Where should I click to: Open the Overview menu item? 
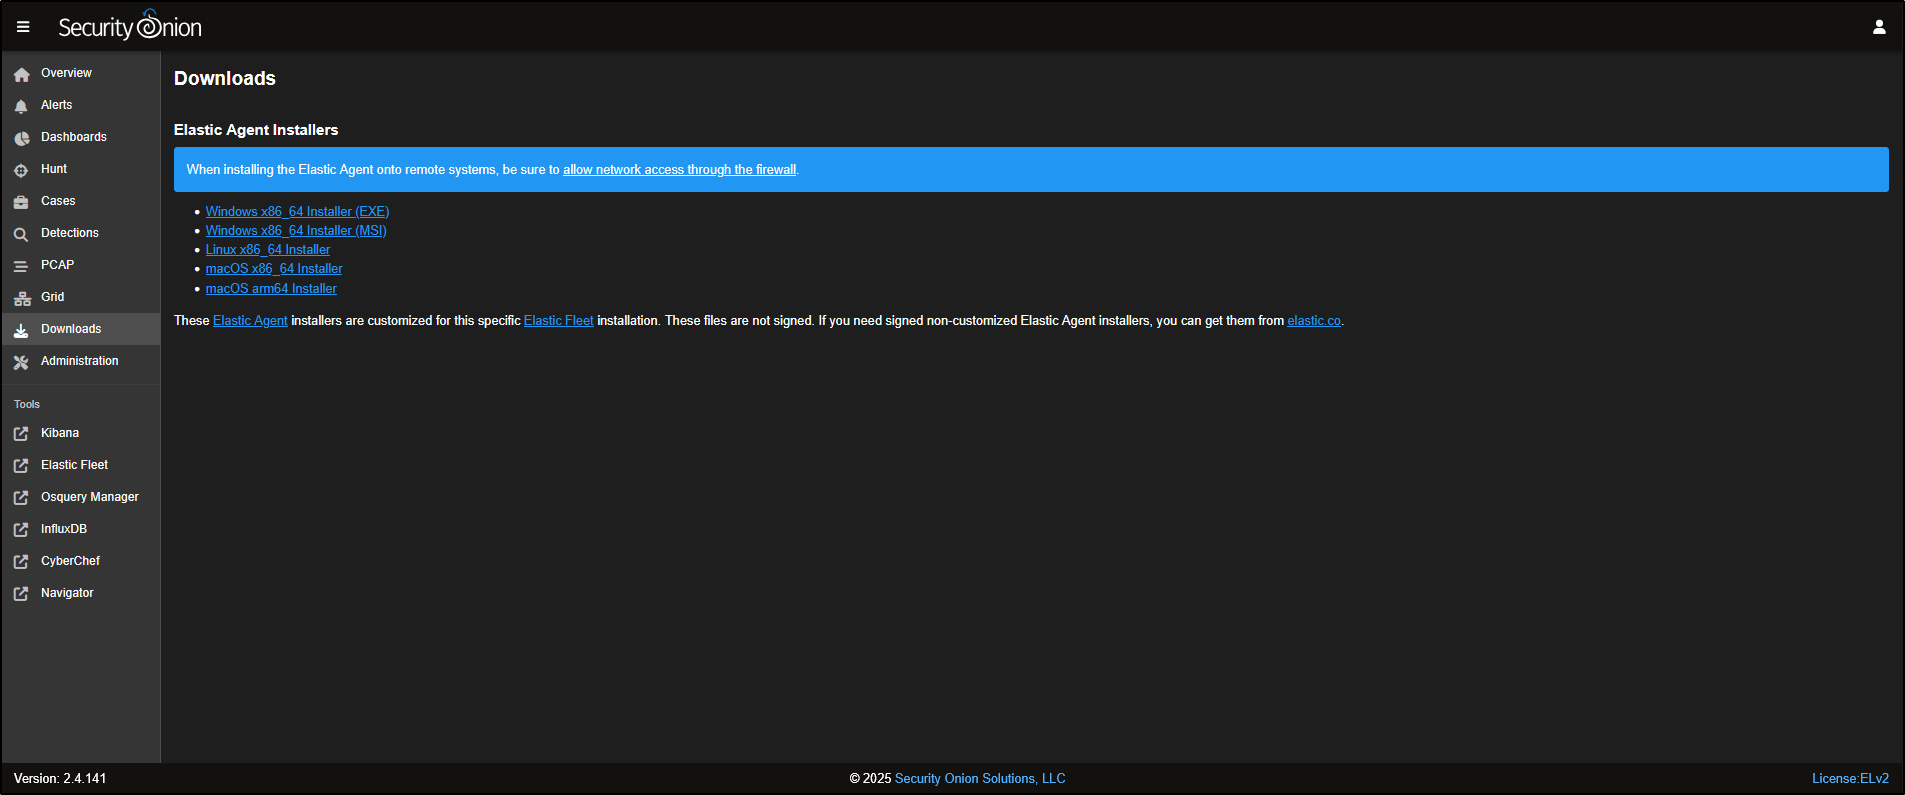[66, 73]
